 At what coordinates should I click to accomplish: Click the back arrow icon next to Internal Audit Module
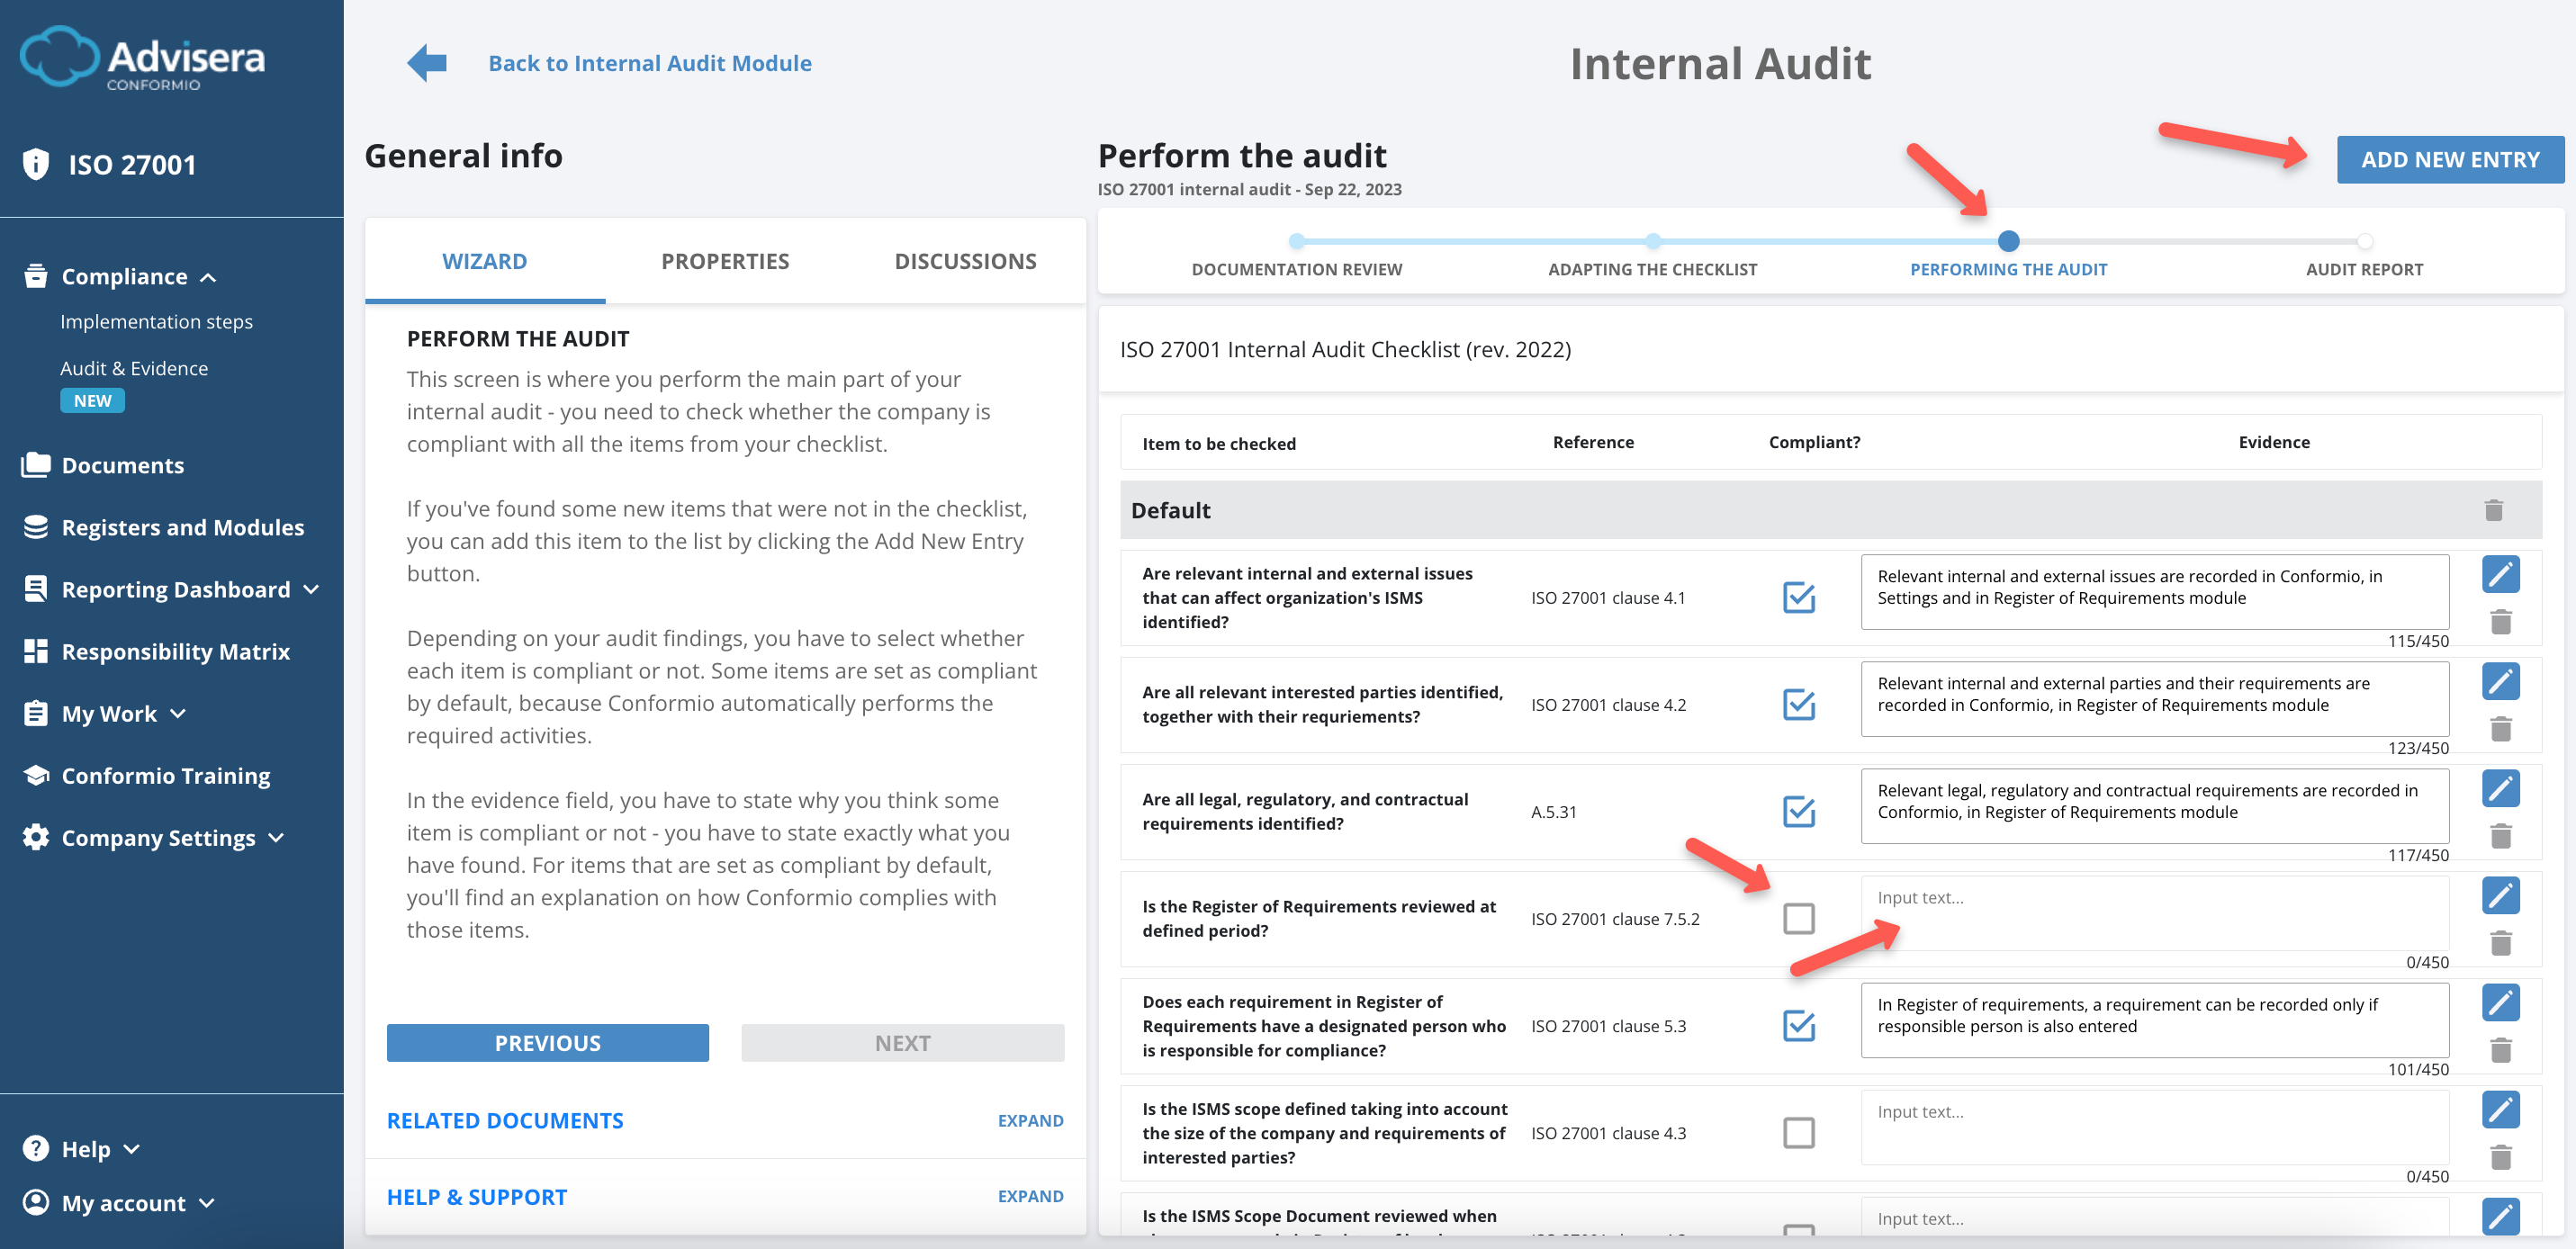coord(426,61)
